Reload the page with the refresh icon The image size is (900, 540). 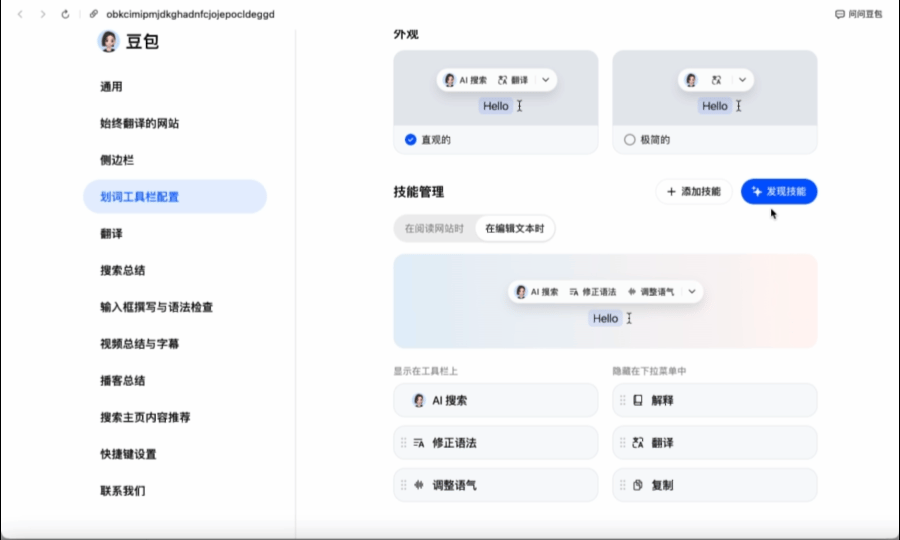[65, 14]
